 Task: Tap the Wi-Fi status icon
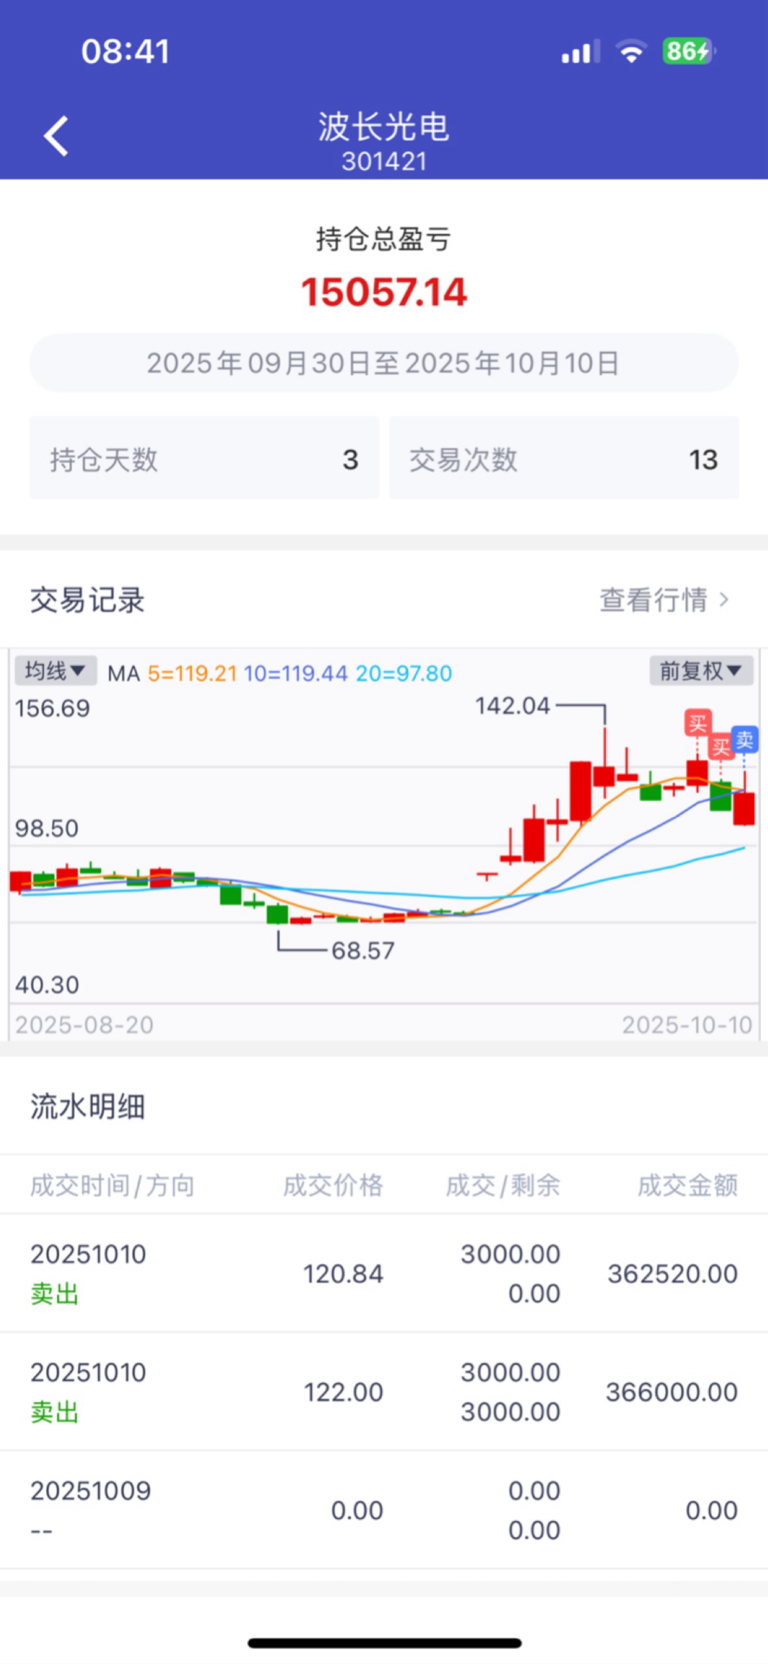631,52
